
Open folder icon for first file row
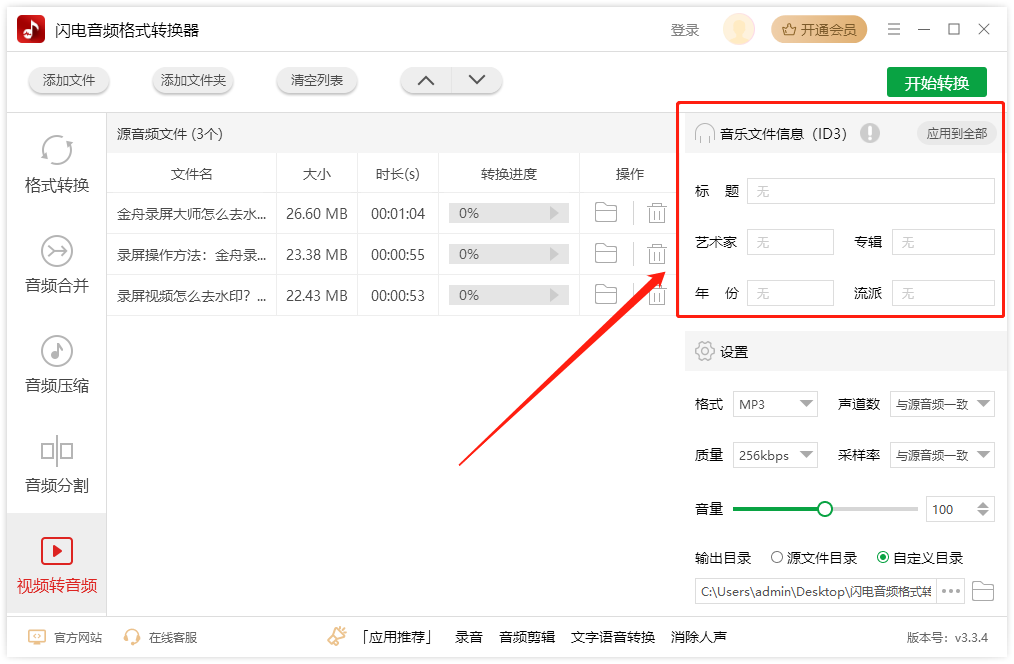pos(607,212)
